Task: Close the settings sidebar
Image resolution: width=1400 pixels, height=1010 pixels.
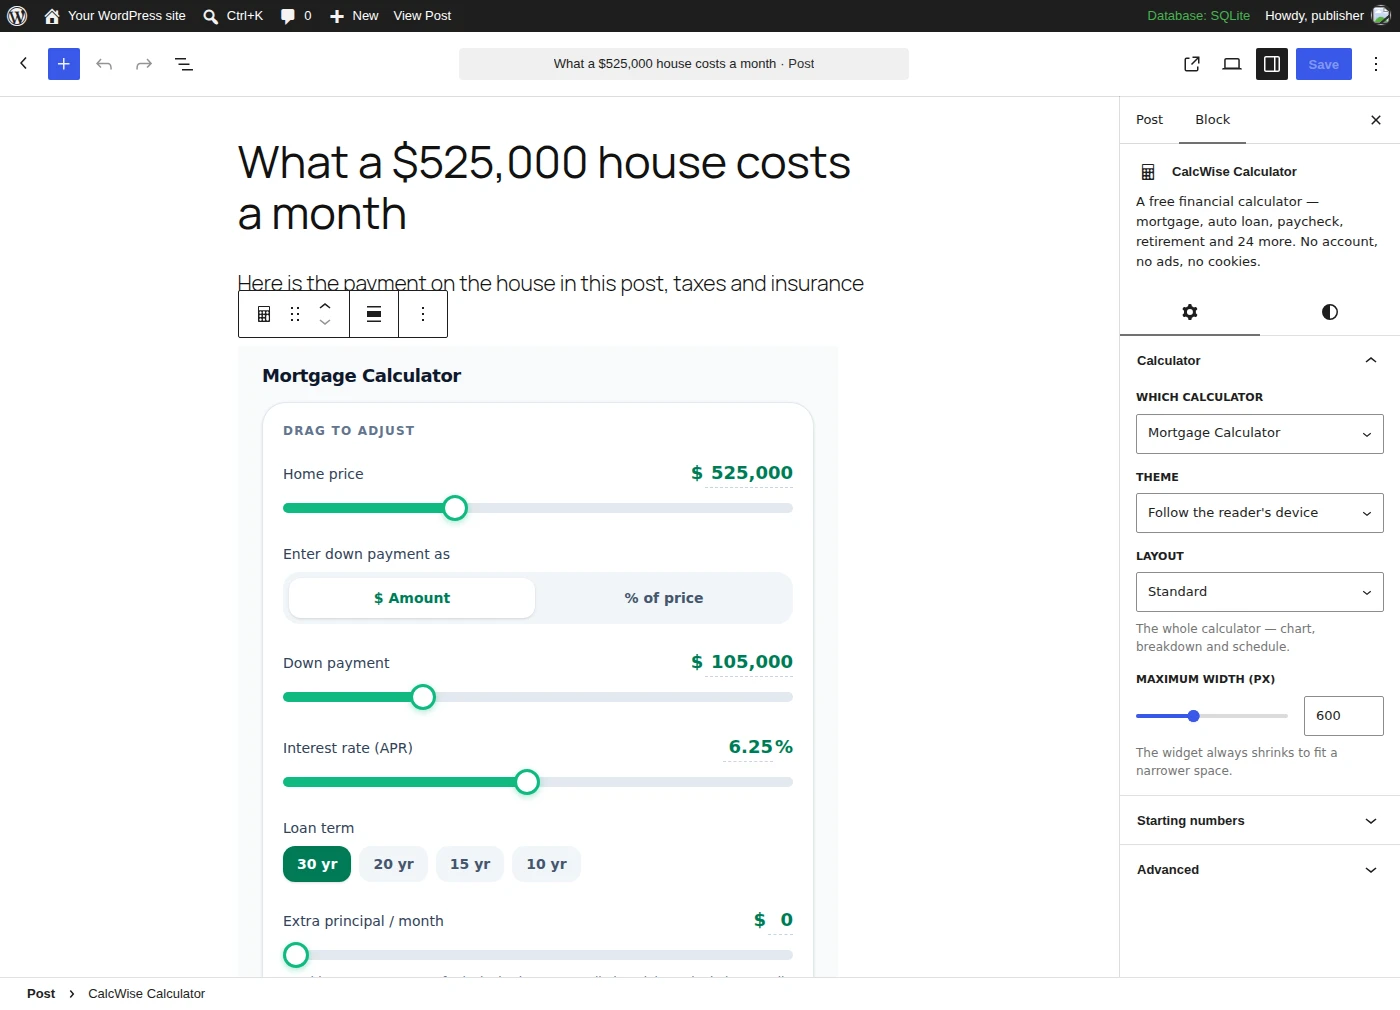Action: click(x=1376, y=120)
